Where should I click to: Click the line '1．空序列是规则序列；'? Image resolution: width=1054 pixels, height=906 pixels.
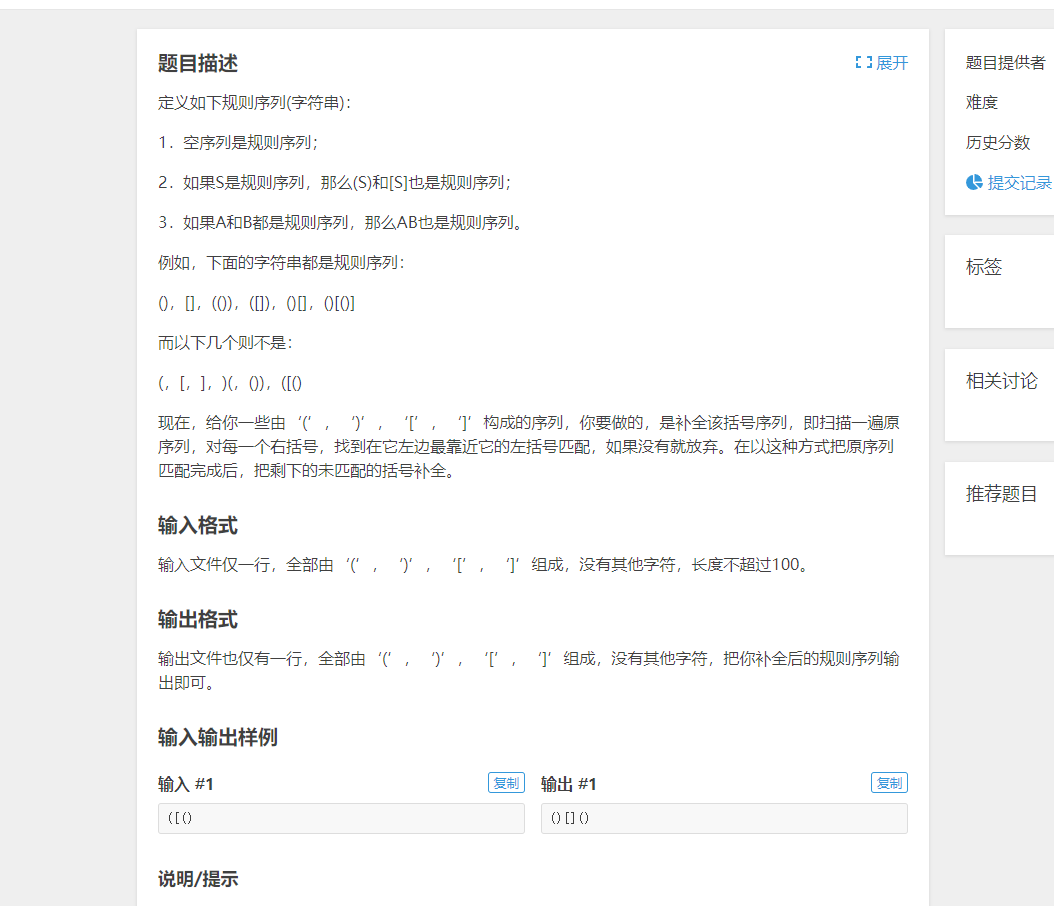239,142
